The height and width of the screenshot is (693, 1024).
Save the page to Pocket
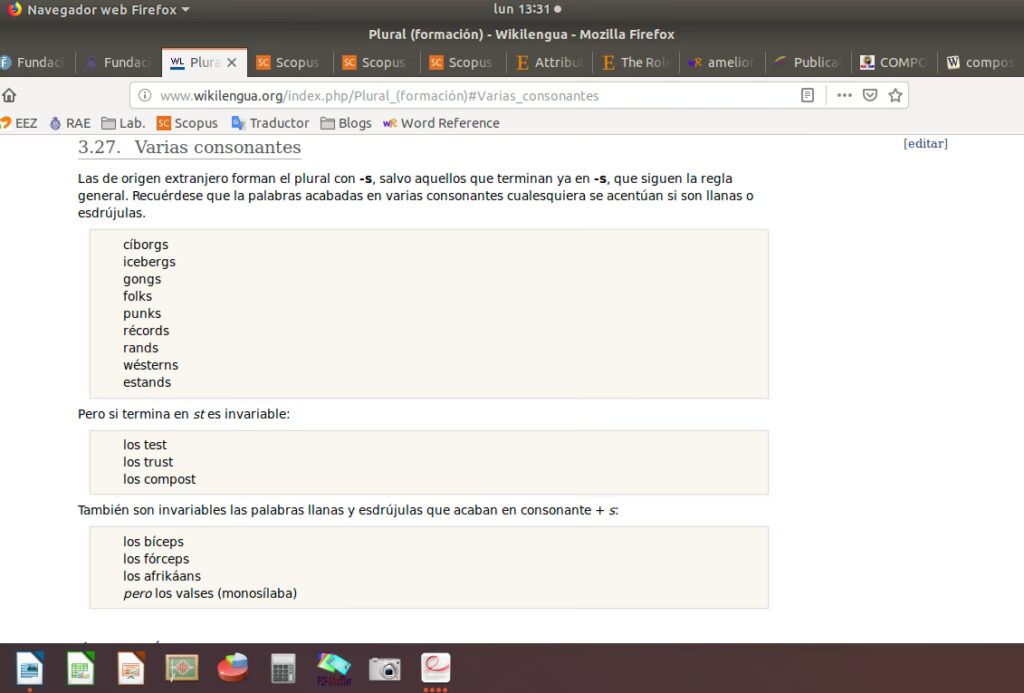[x=870, y=96]
